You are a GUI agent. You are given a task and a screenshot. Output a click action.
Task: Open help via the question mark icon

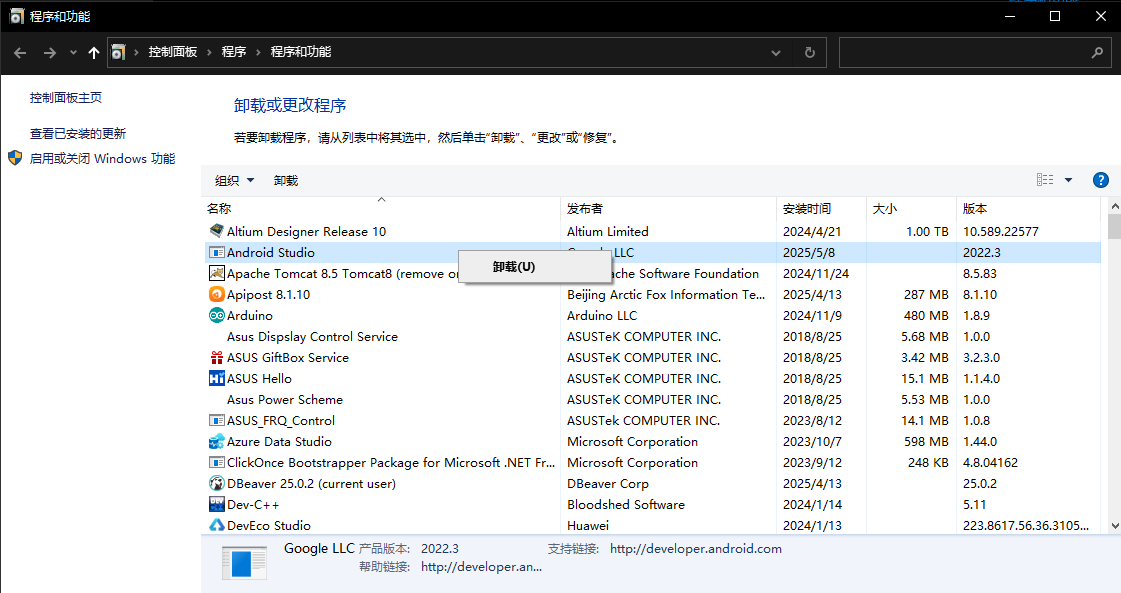pyautogui.click(x=1101, y=180)
